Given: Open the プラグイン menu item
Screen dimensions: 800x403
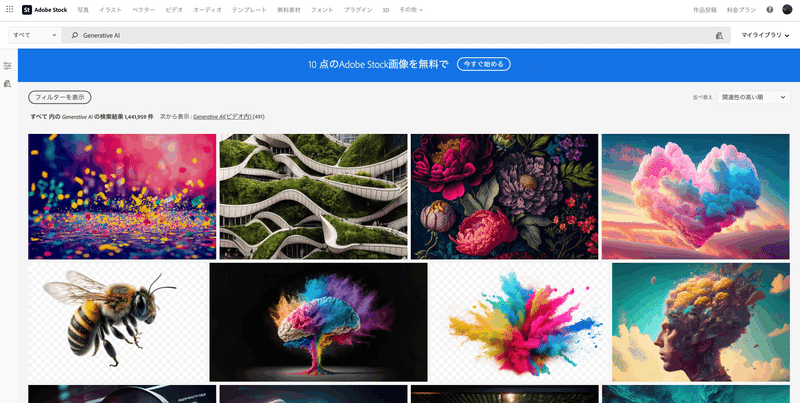Looking at the screenshot, I should 358,10.
